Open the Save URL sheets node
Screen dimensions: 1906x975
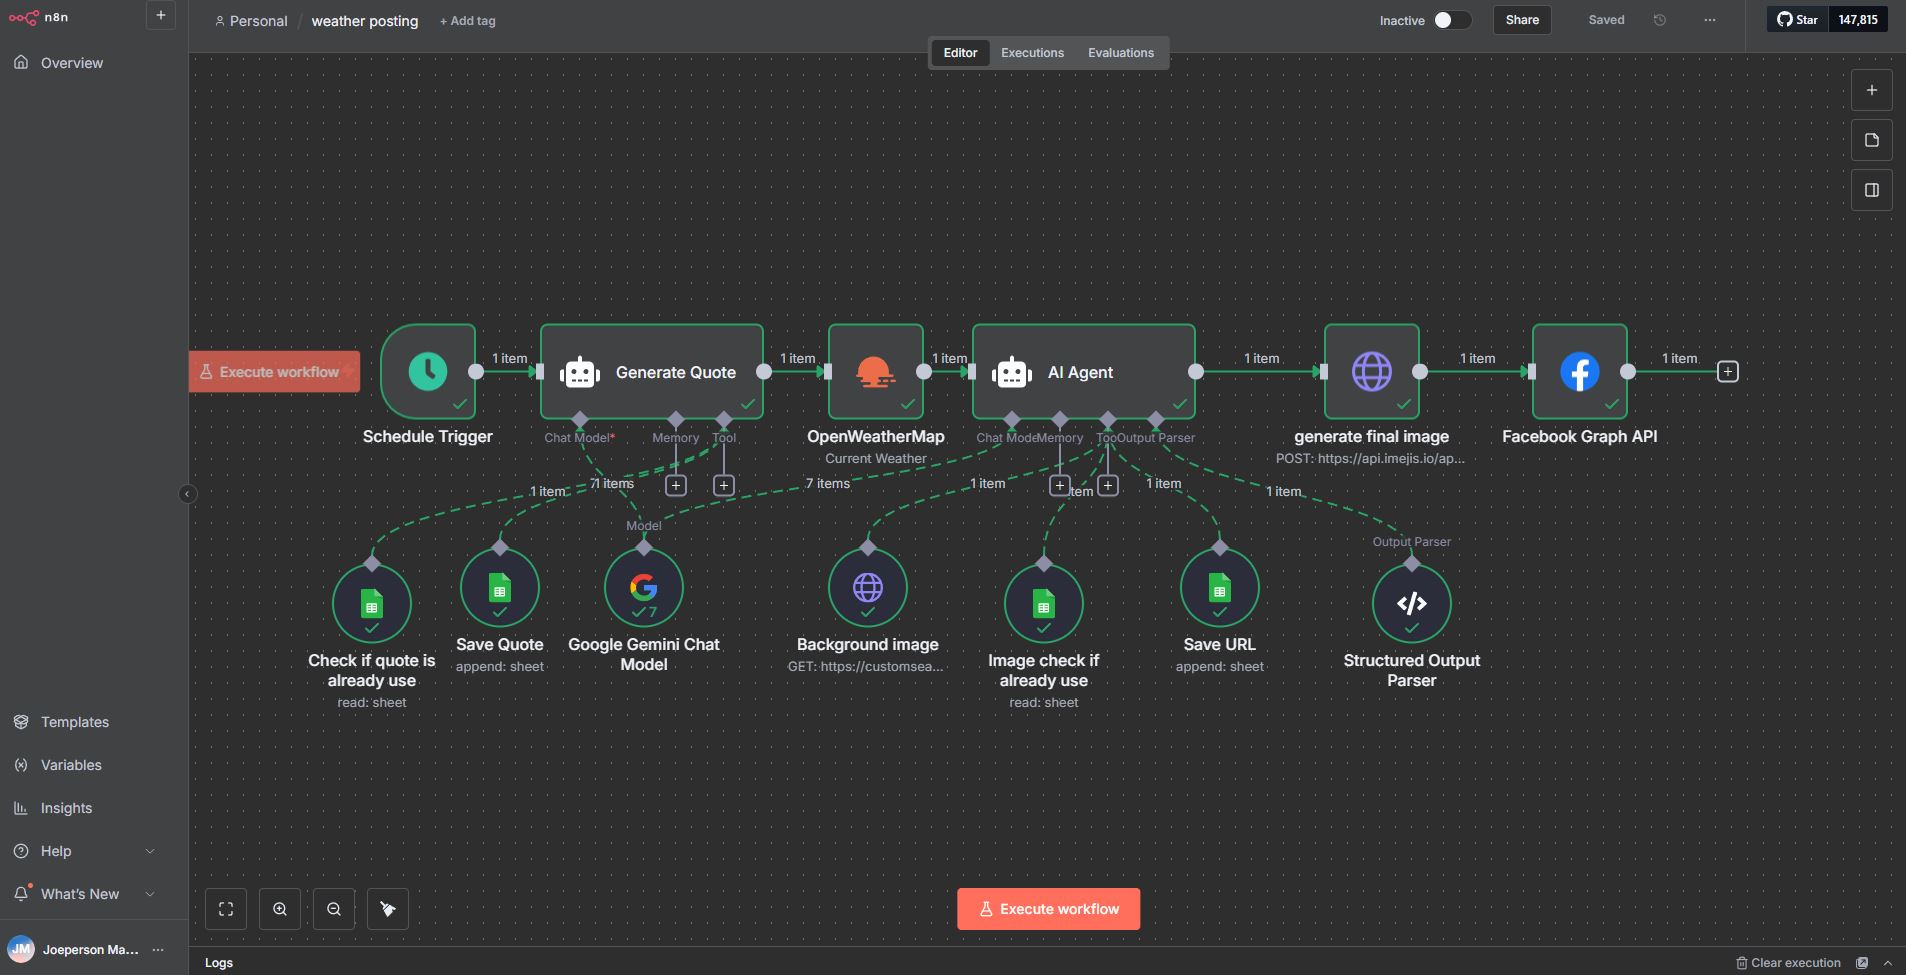1220,587
